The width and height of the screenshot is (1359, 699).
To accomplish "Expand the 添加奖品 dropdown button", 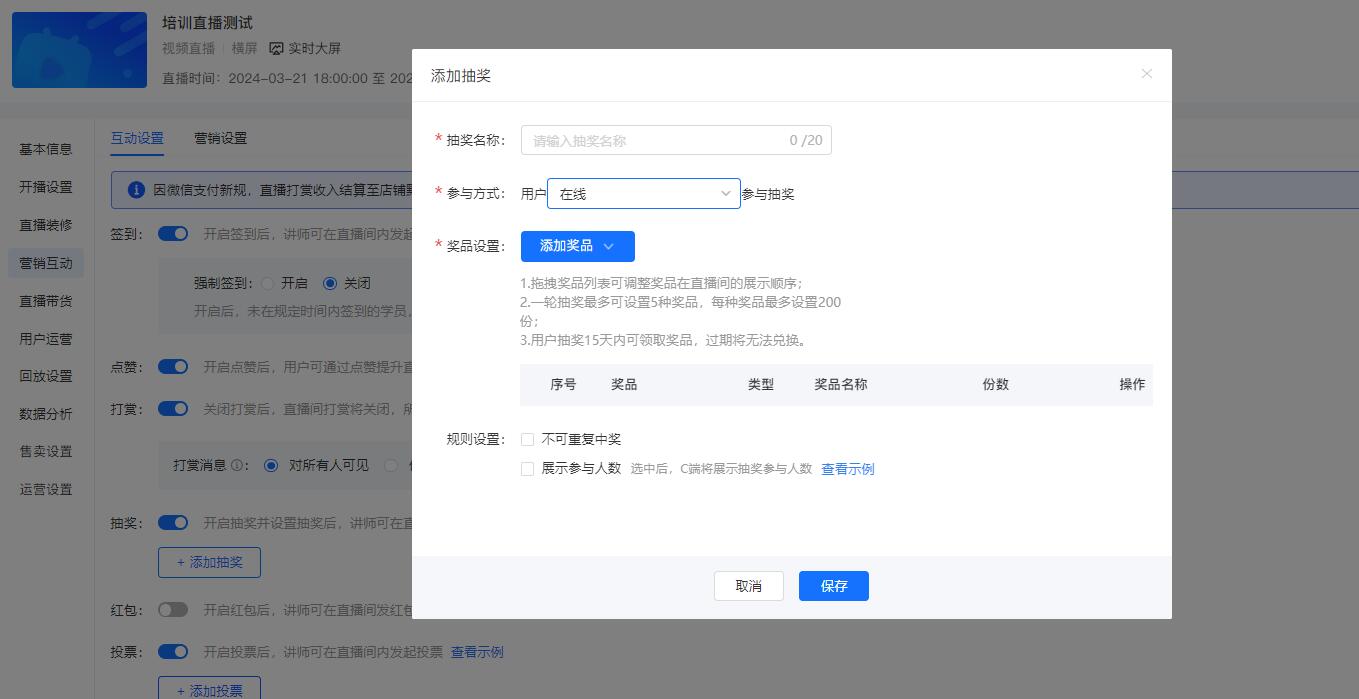I will pyautogui.click(x=577, y=246).
